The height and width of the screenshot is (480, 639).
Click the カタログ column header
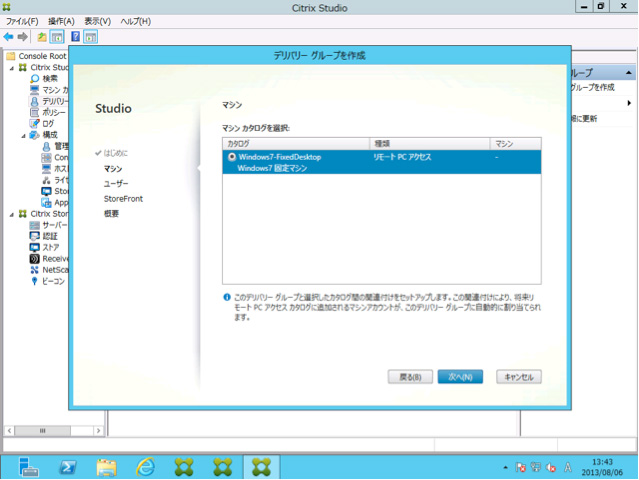click(296, 144)
